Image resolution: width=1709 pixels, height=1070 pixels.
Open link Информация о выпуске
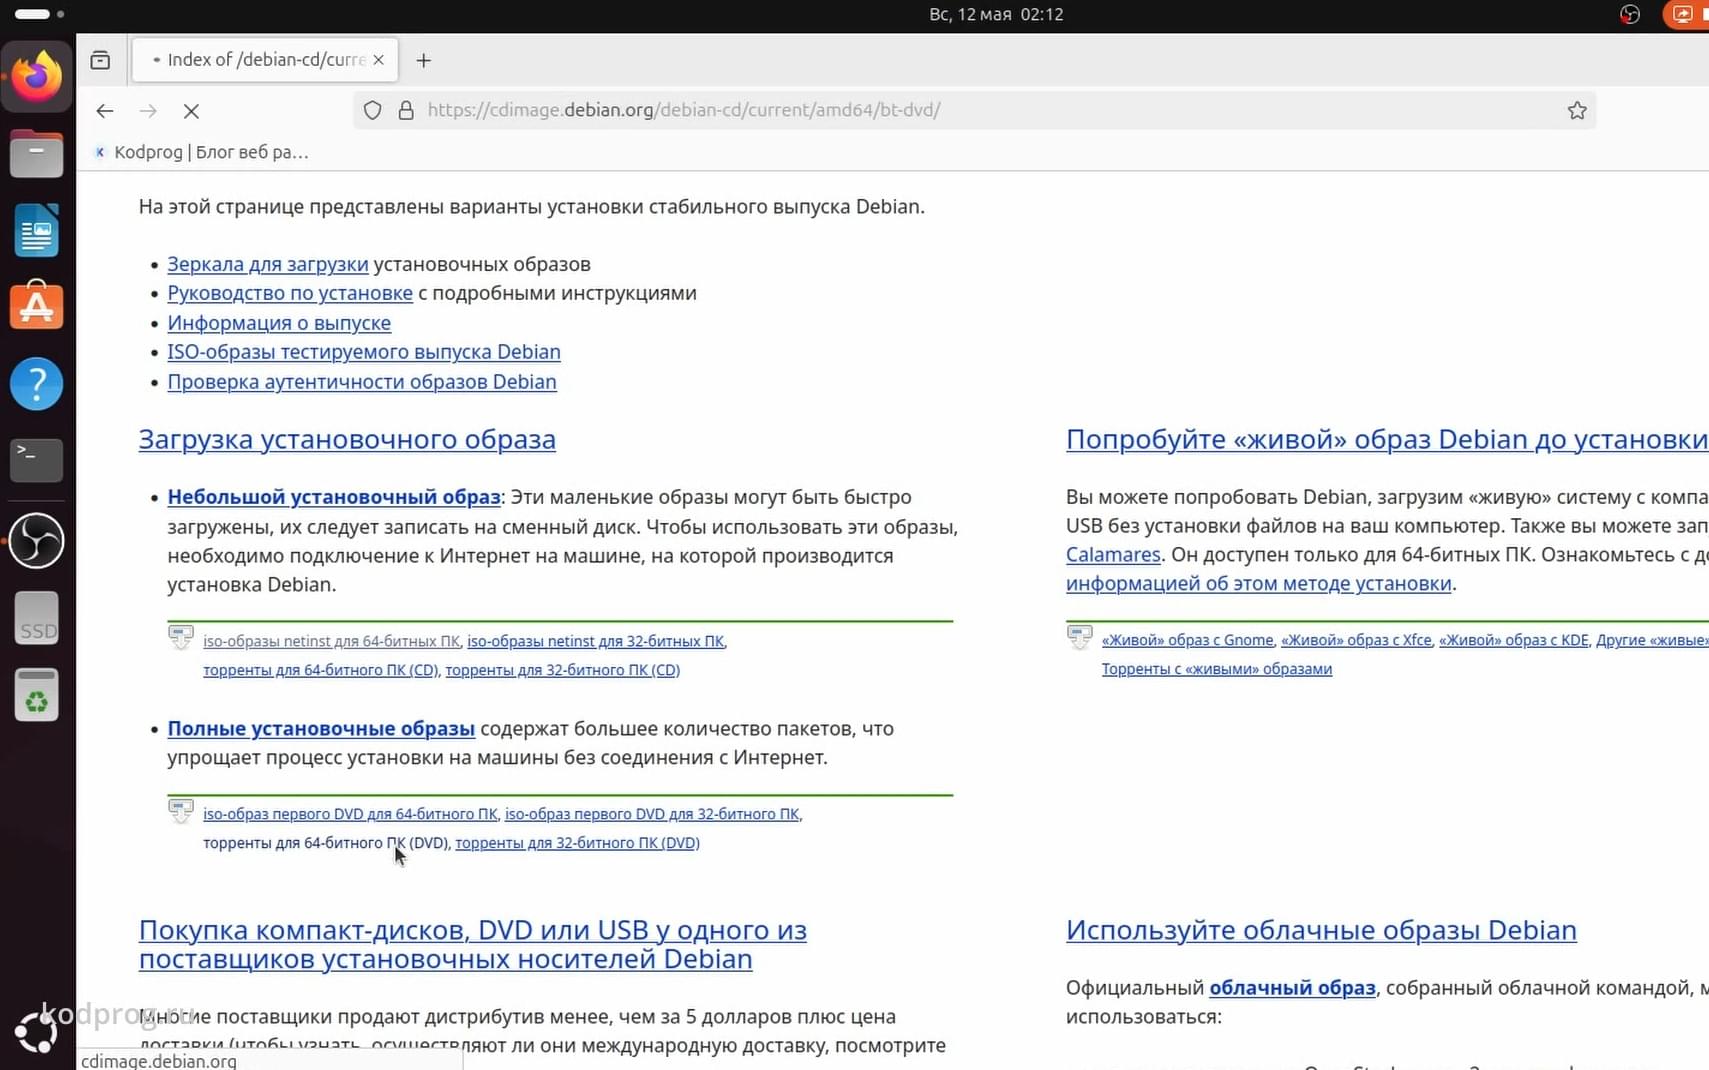click(279, 323)
